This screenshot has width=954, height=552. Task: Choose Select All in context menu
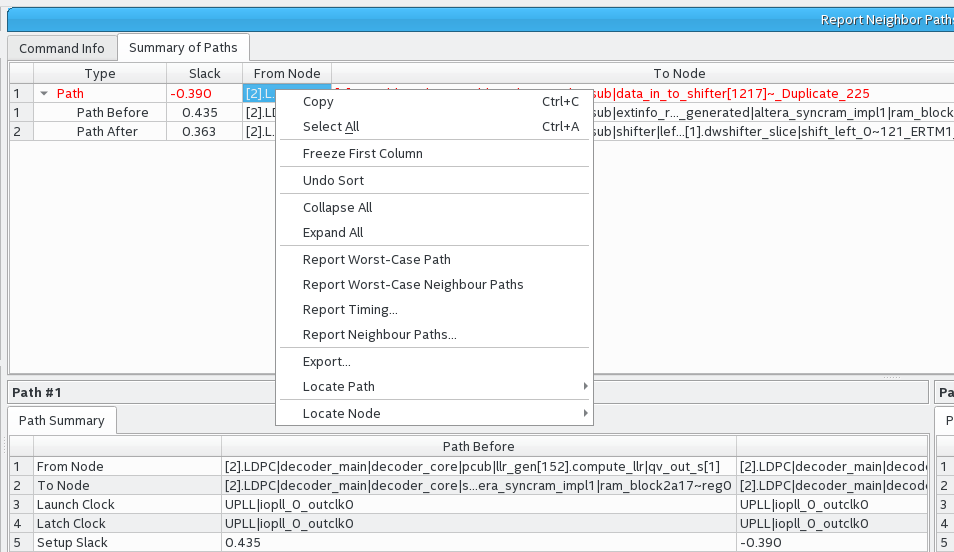331,127
